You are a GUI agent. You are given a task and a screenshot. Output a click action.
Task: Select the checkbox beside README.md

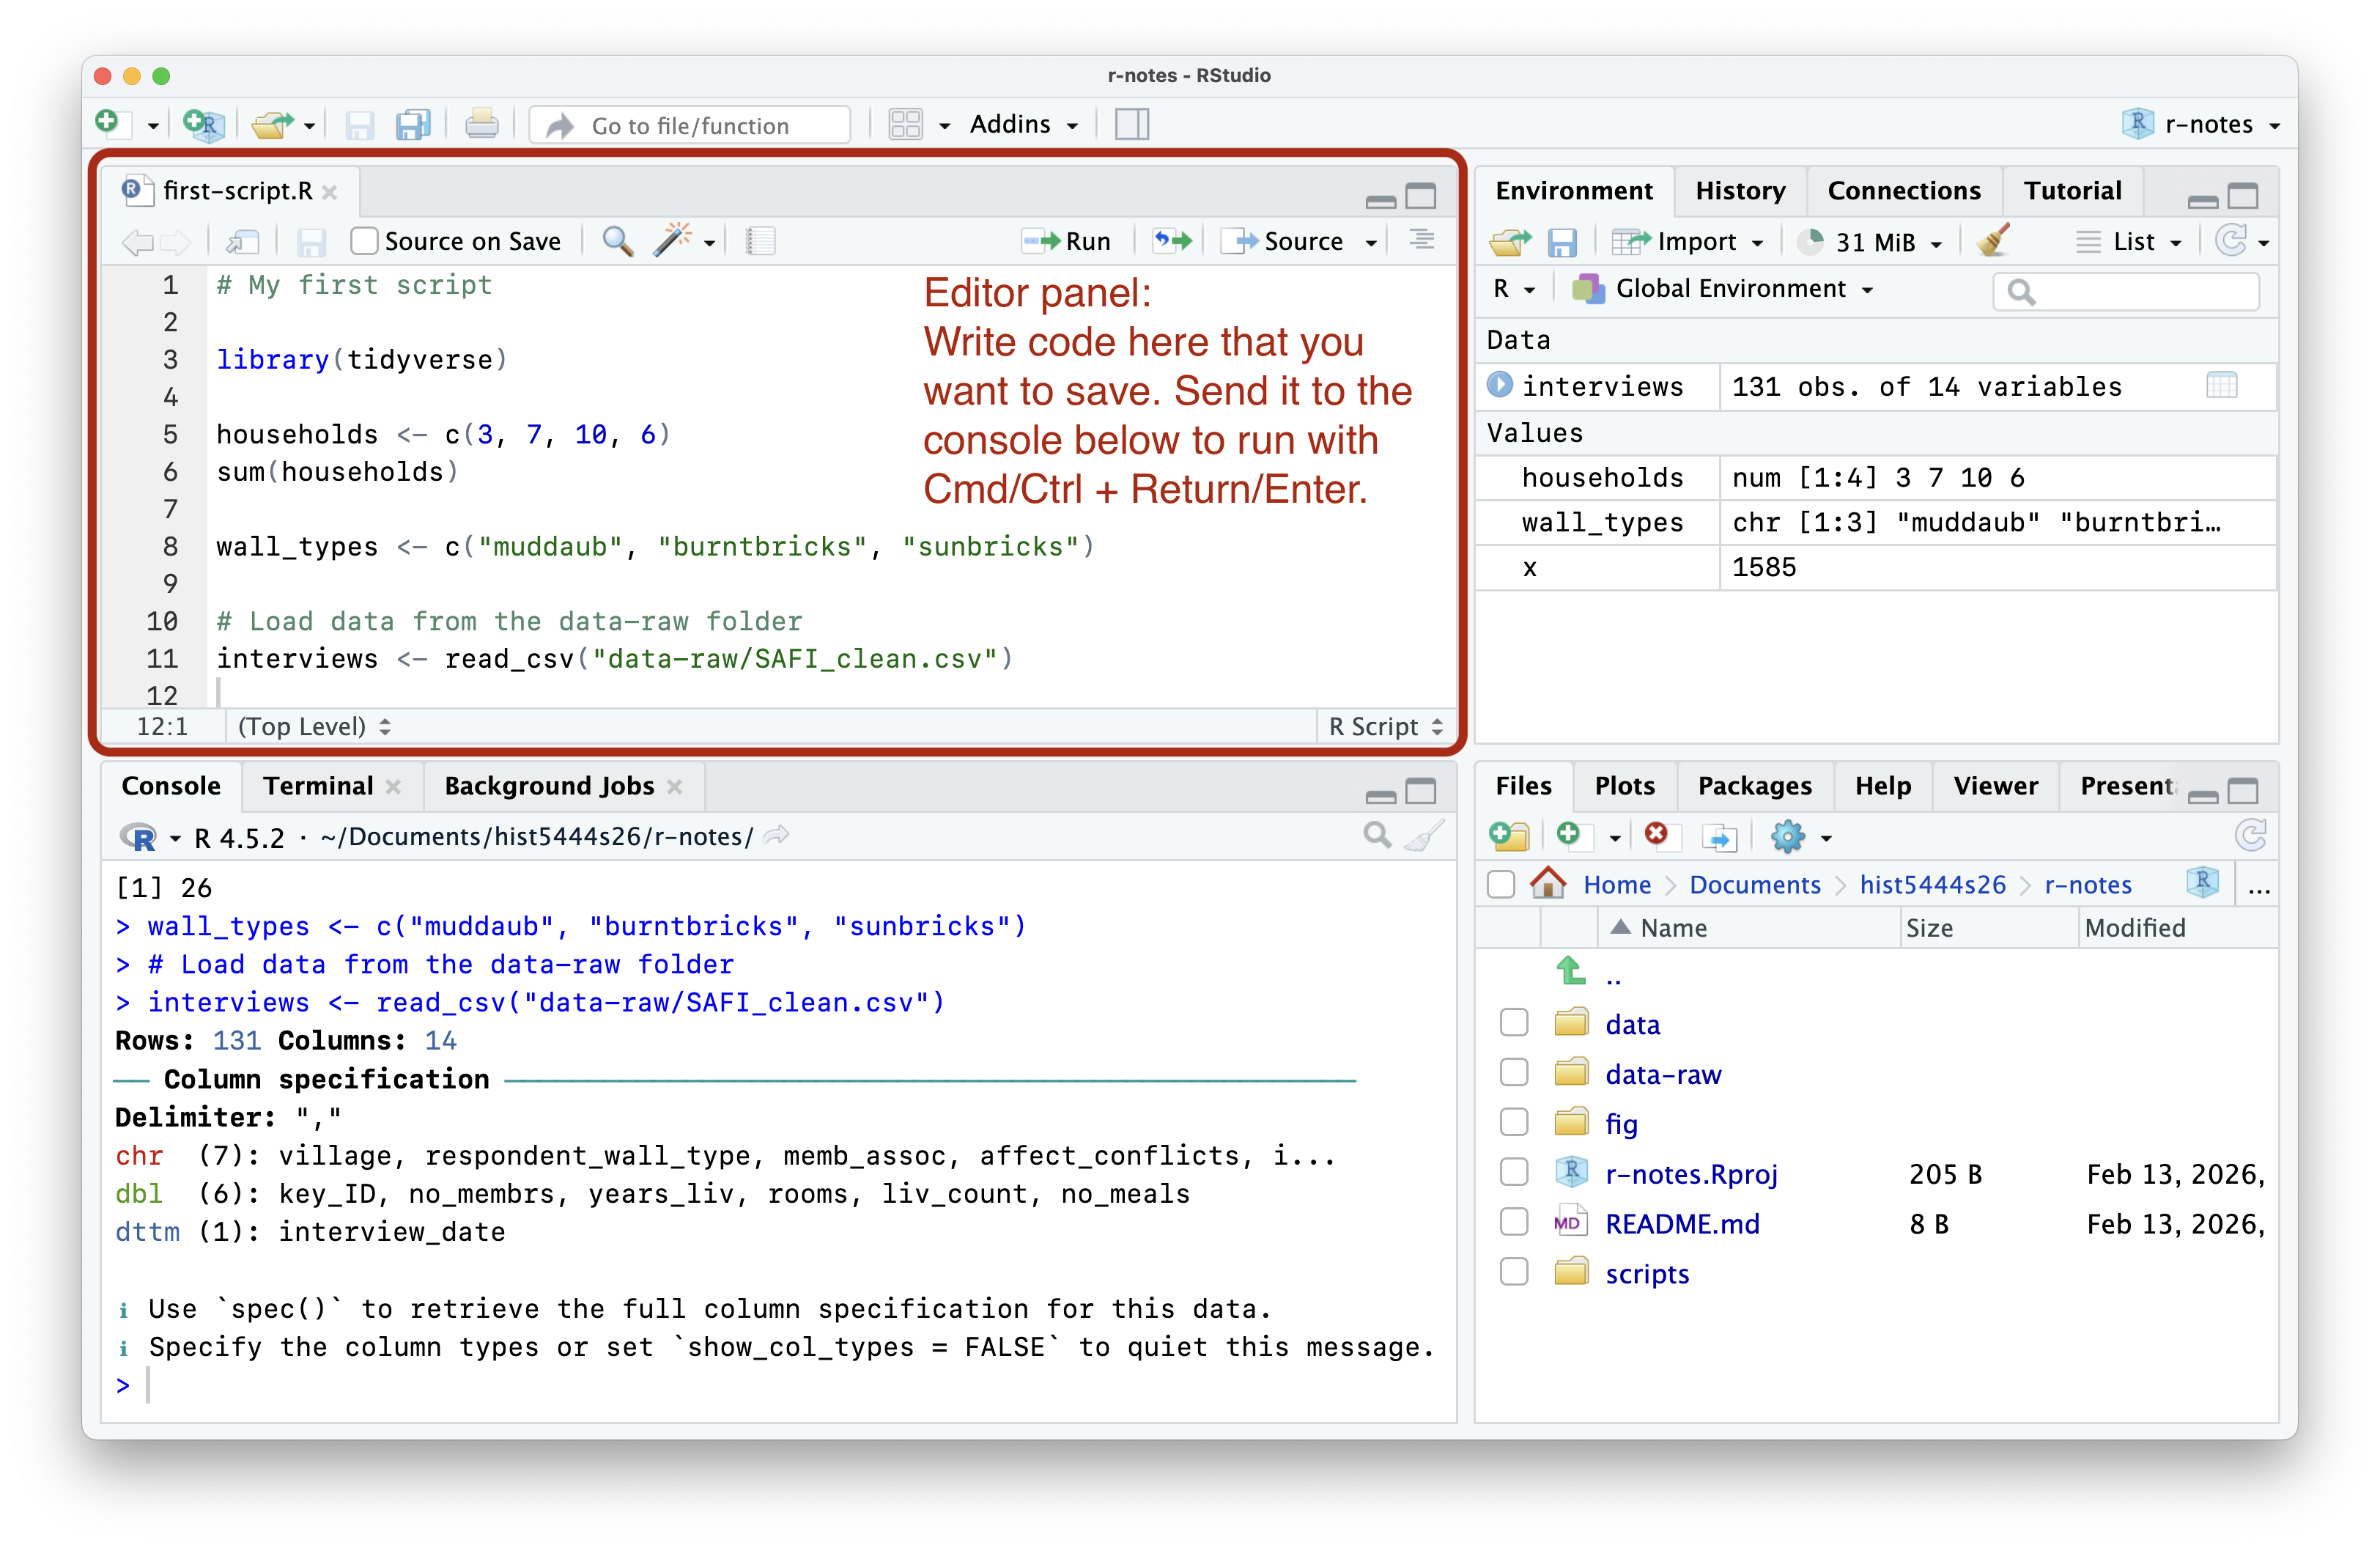pyautogui.click(x=1514, y=1221)
